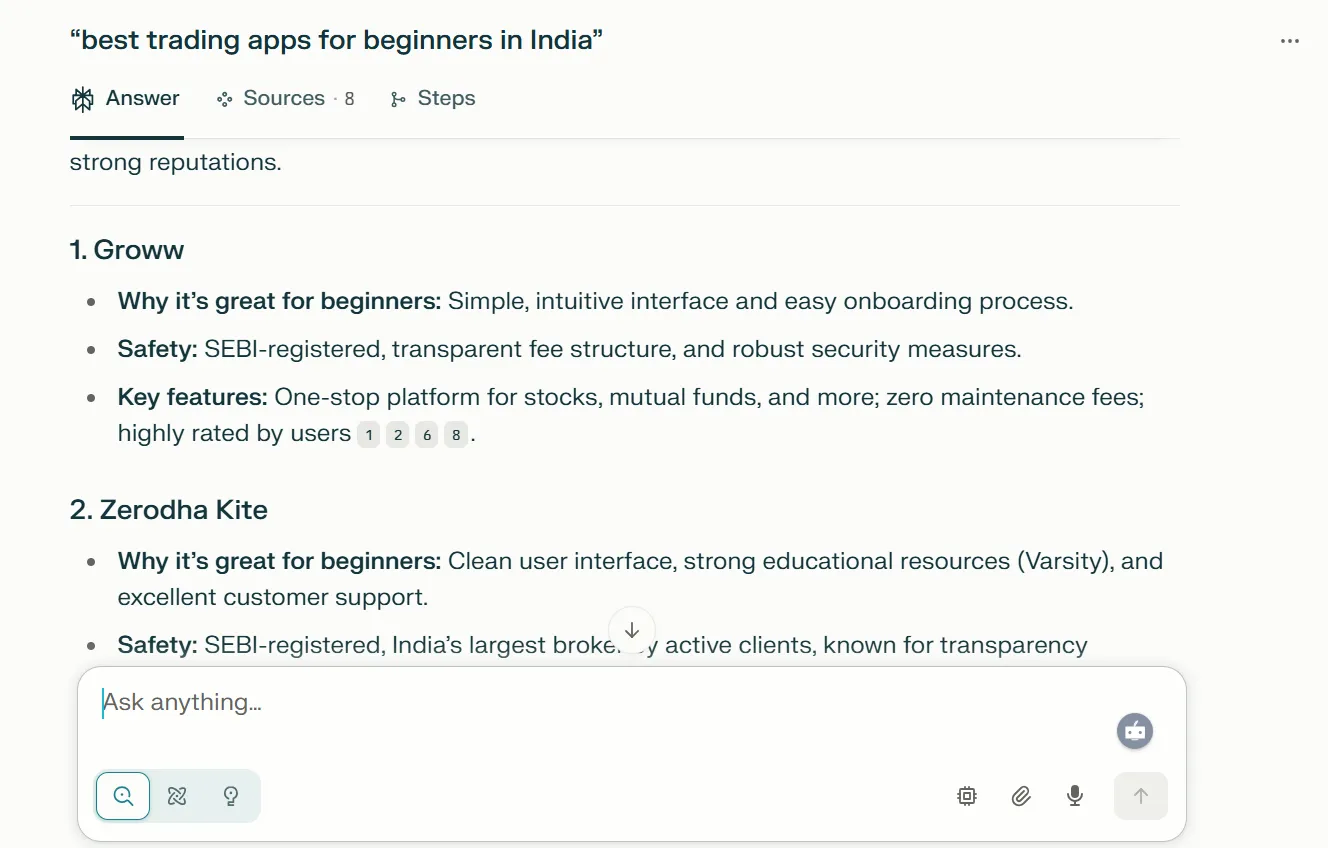The height and width of the screenshot is (848, 1328).
Task: Open citation 2 in Groww section
Action: coord(397,435)
